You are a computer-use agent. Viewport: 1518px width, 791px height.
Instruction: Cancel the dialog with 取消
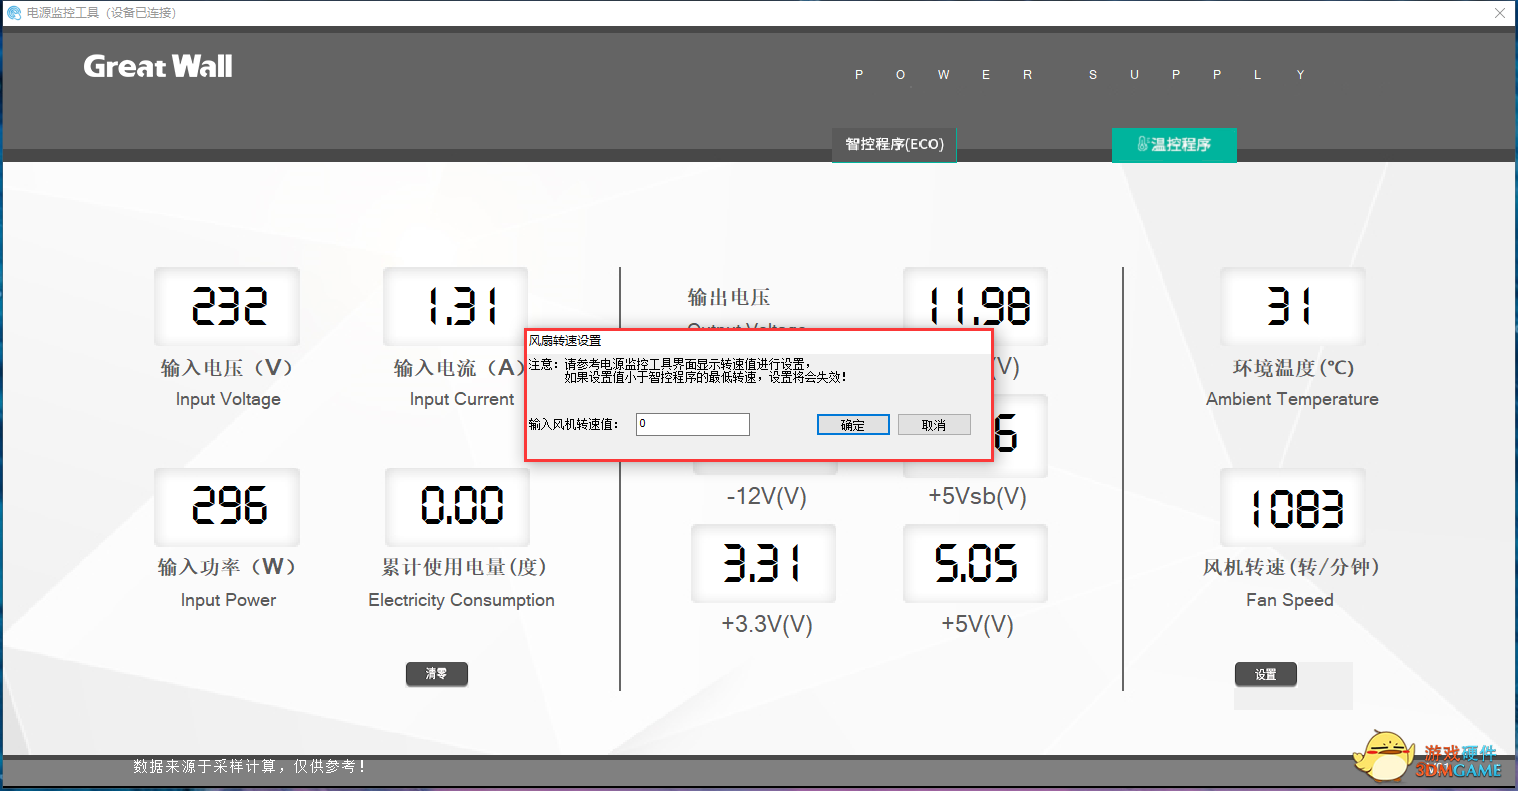click(934, 425)
